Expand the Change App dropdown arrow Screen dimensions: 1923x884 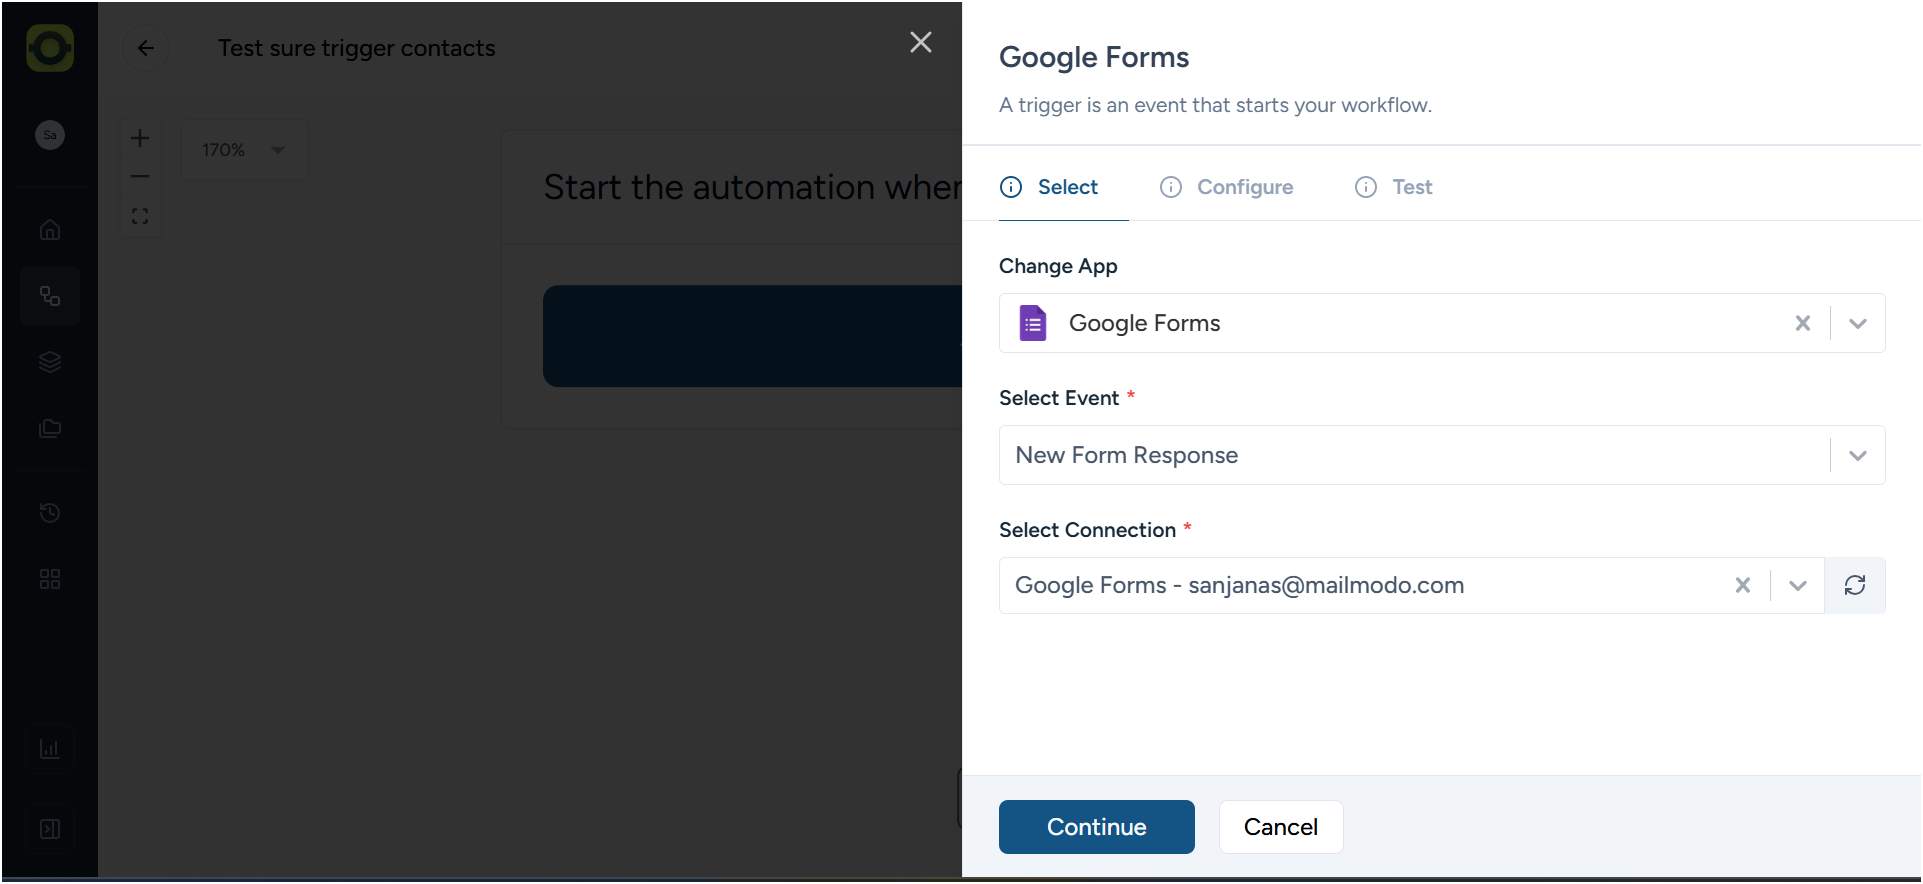(1858, 323)
